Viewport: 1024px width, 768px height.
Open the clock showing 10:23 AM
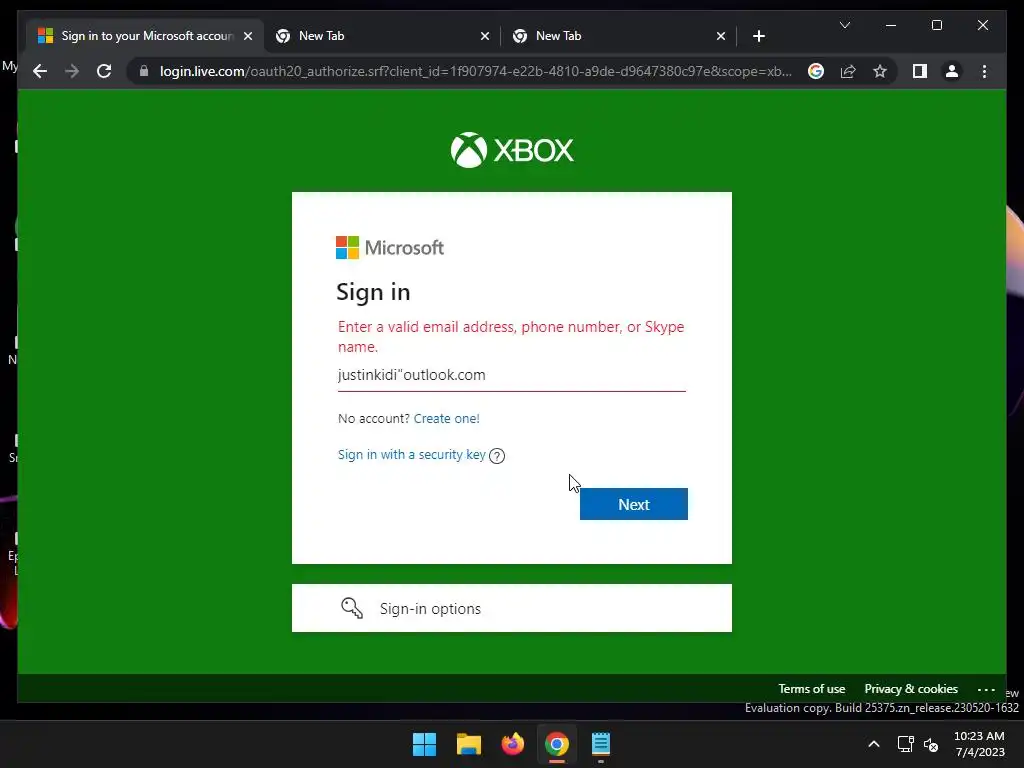(979, 744)
